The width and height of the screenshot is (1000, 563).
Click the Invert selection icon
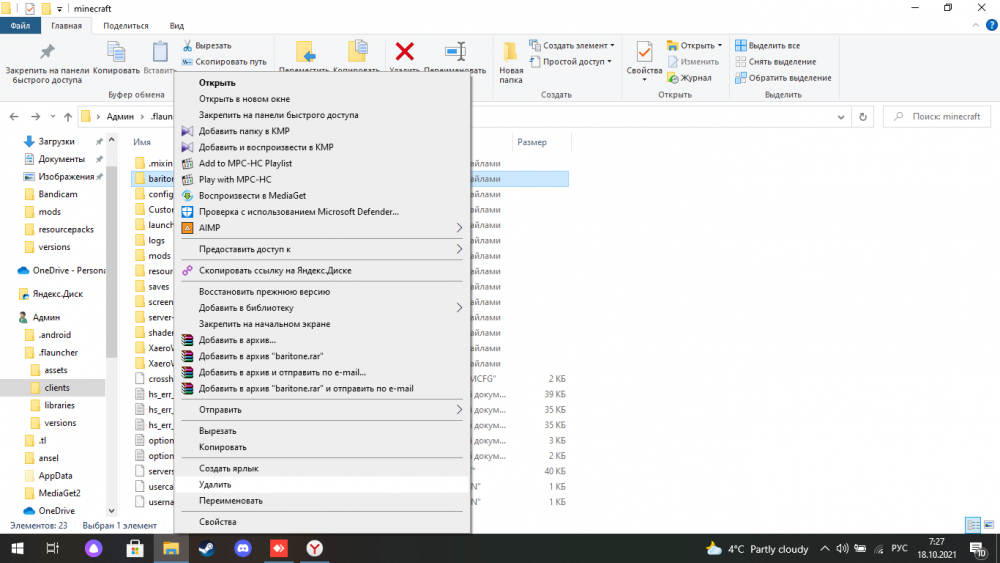coord(740,78)
